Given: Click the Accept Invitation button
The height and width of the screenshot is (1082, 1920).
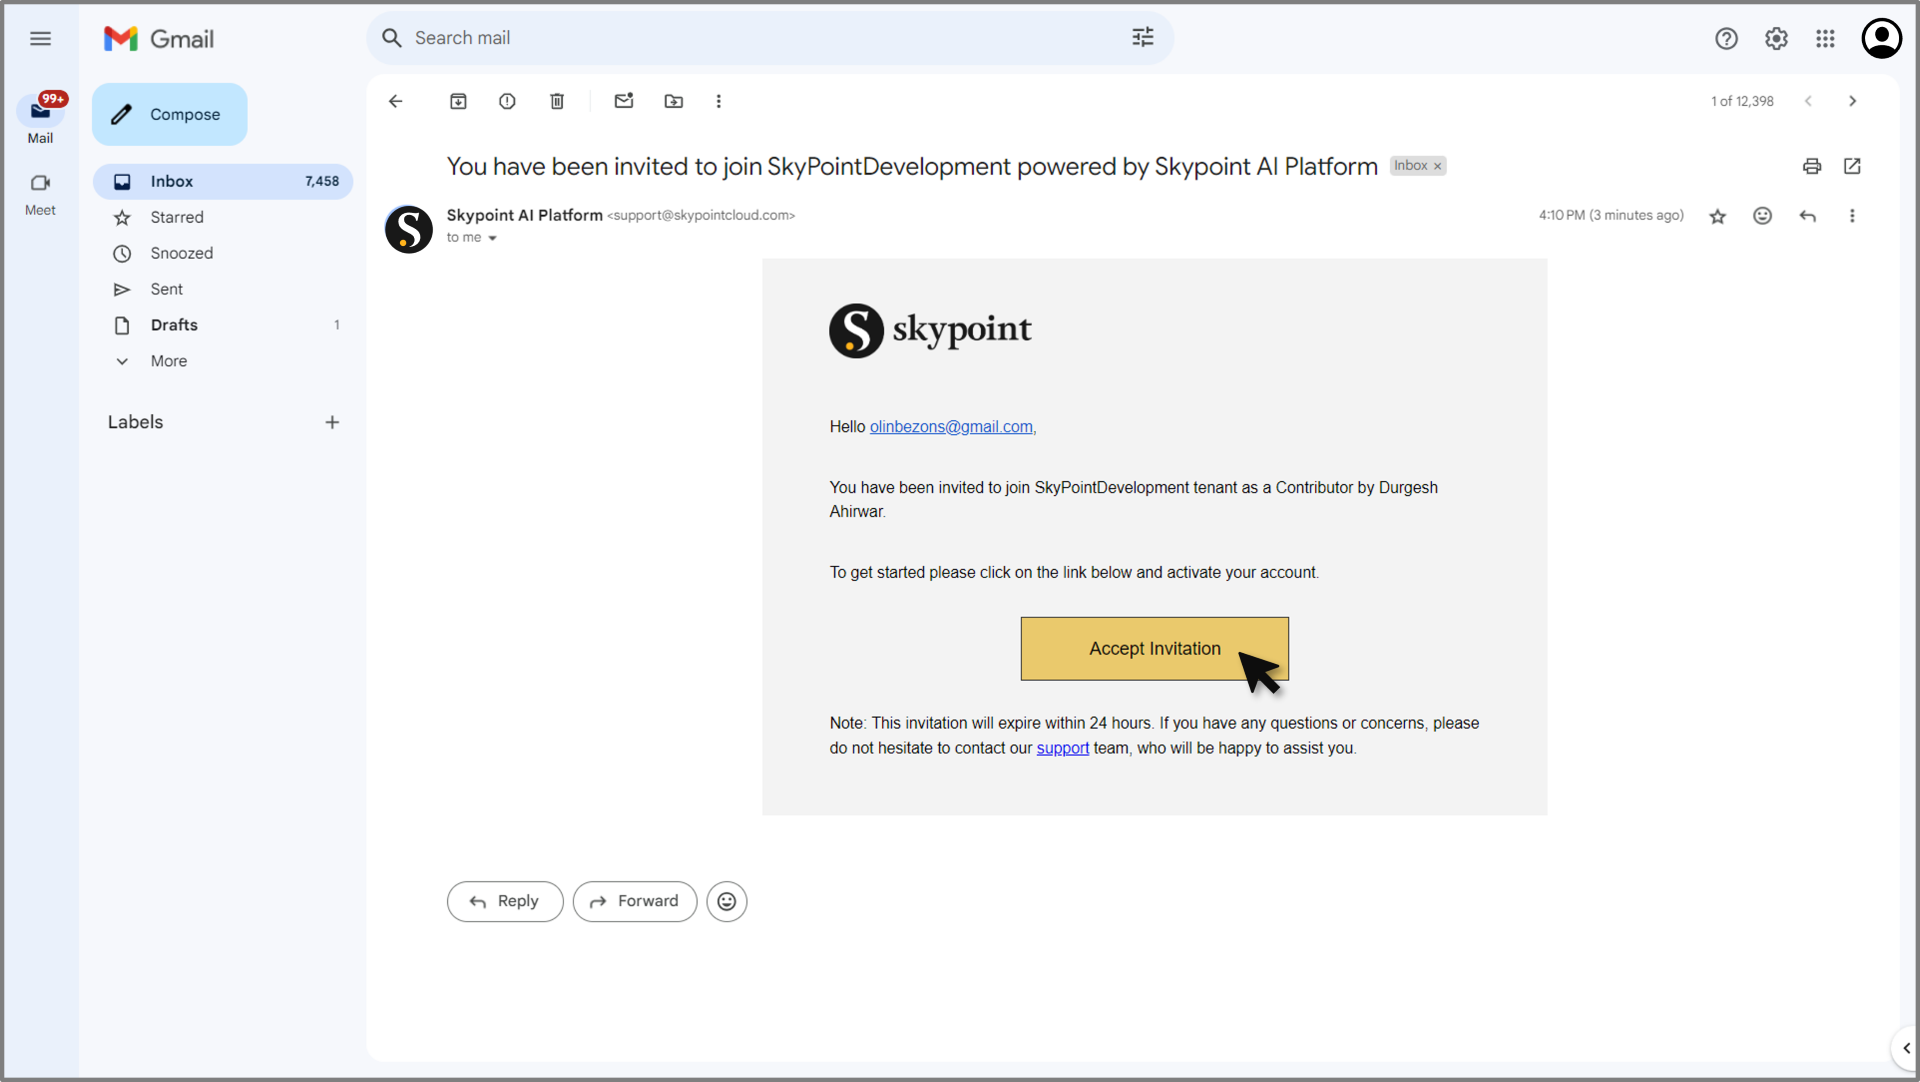Looking at the screenshot, I should [x=1154, y=648].
